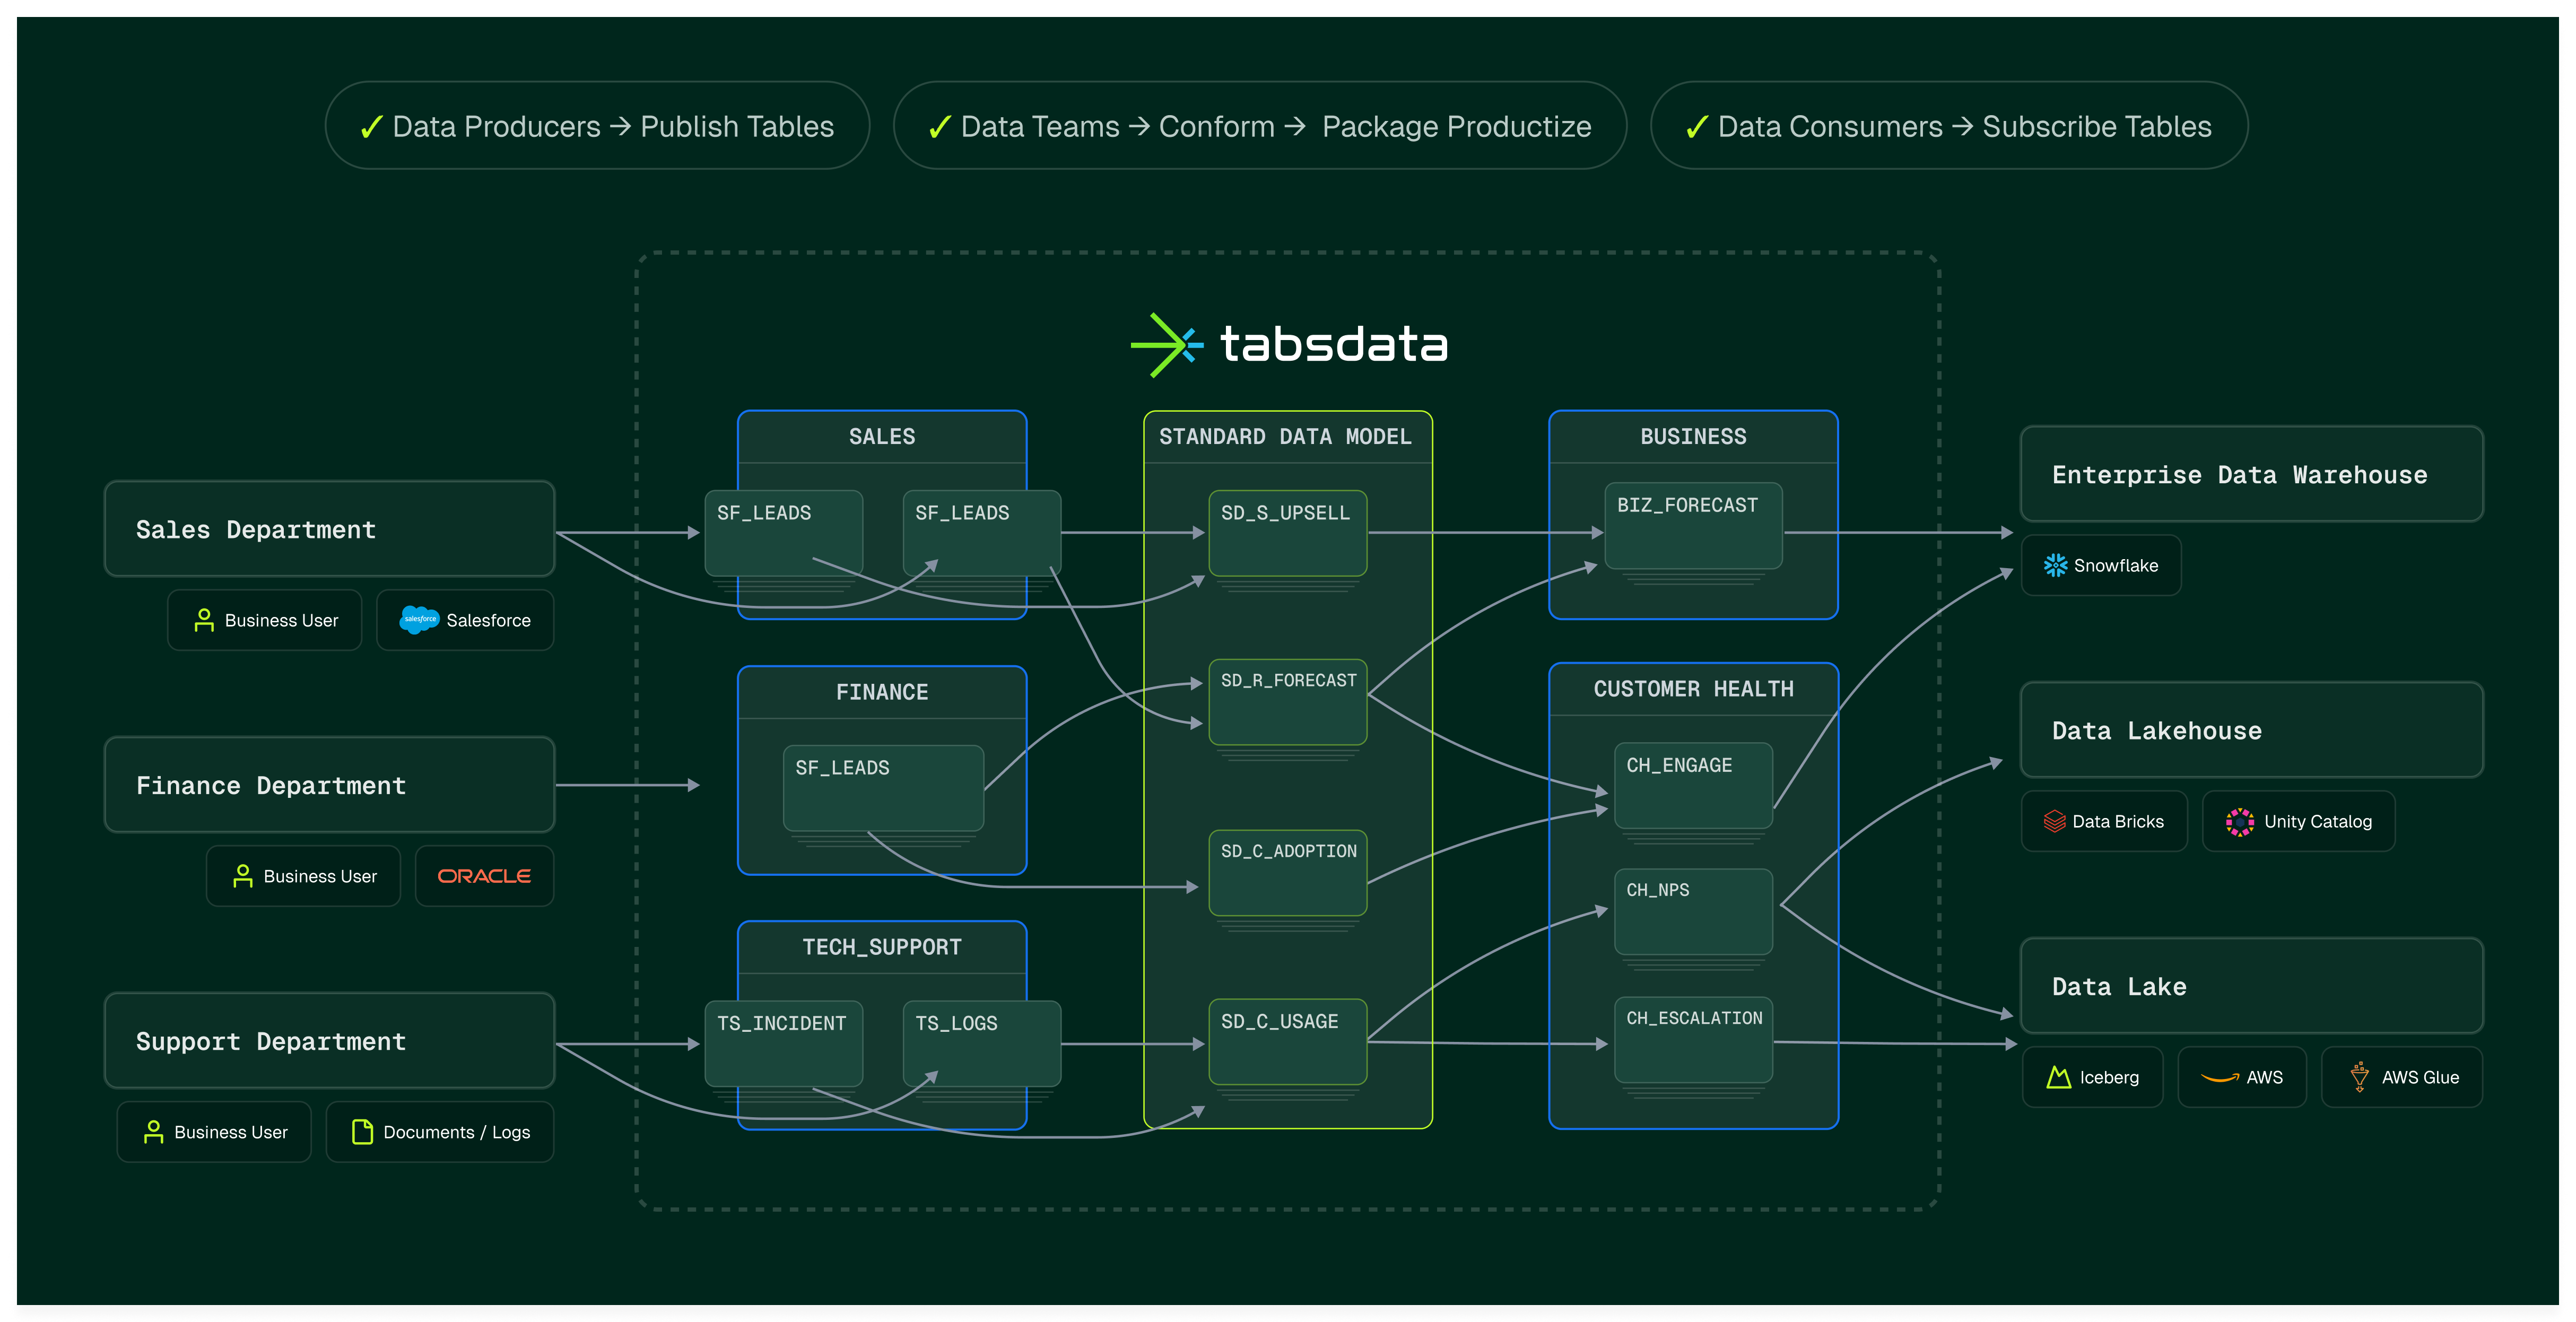
Task: Select the CH_NPS table
Action: (x=1693, y=912)
